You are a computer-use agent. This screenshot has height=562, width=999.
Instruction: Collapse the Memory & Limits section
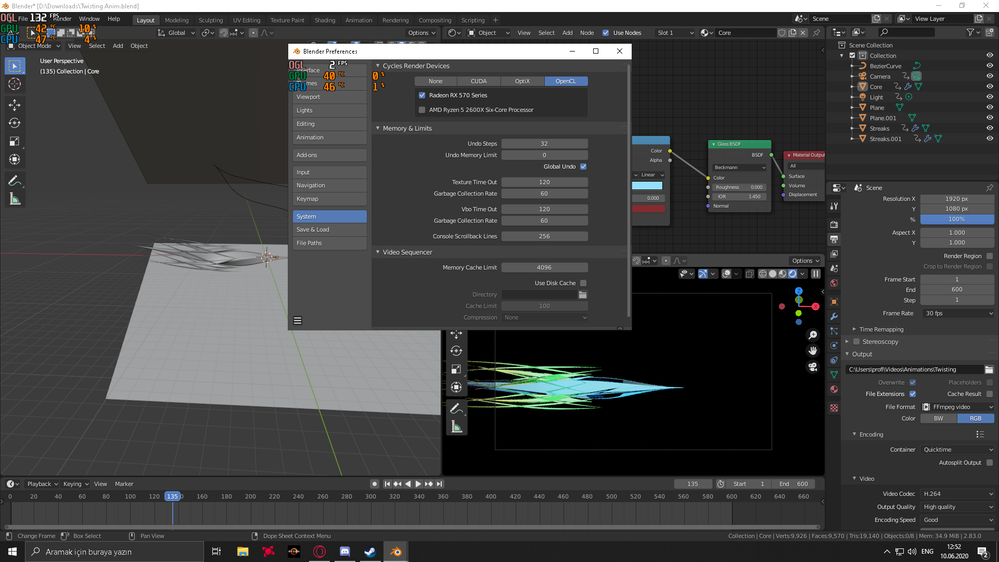click(378, 128)
